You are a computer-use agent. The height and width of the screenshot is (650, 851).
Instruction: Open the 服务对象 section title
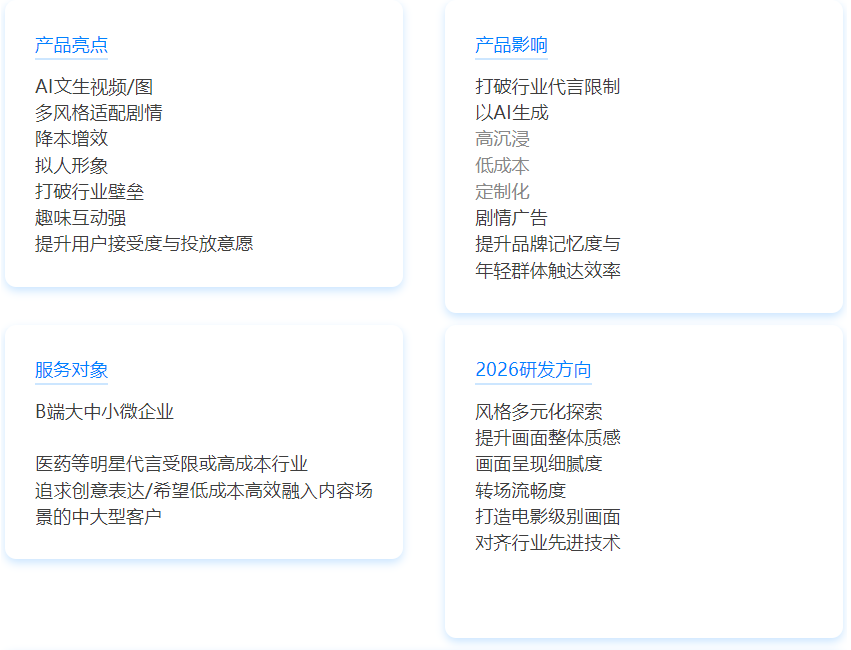coord(71,370)
